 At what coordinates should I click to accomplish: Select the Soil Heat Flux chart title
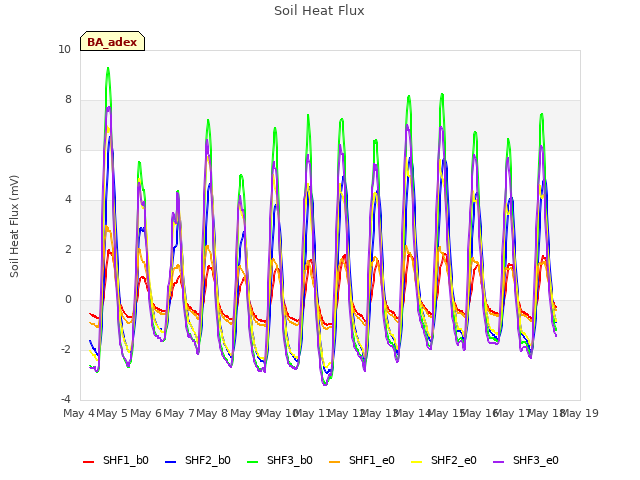tap(319, 11)
